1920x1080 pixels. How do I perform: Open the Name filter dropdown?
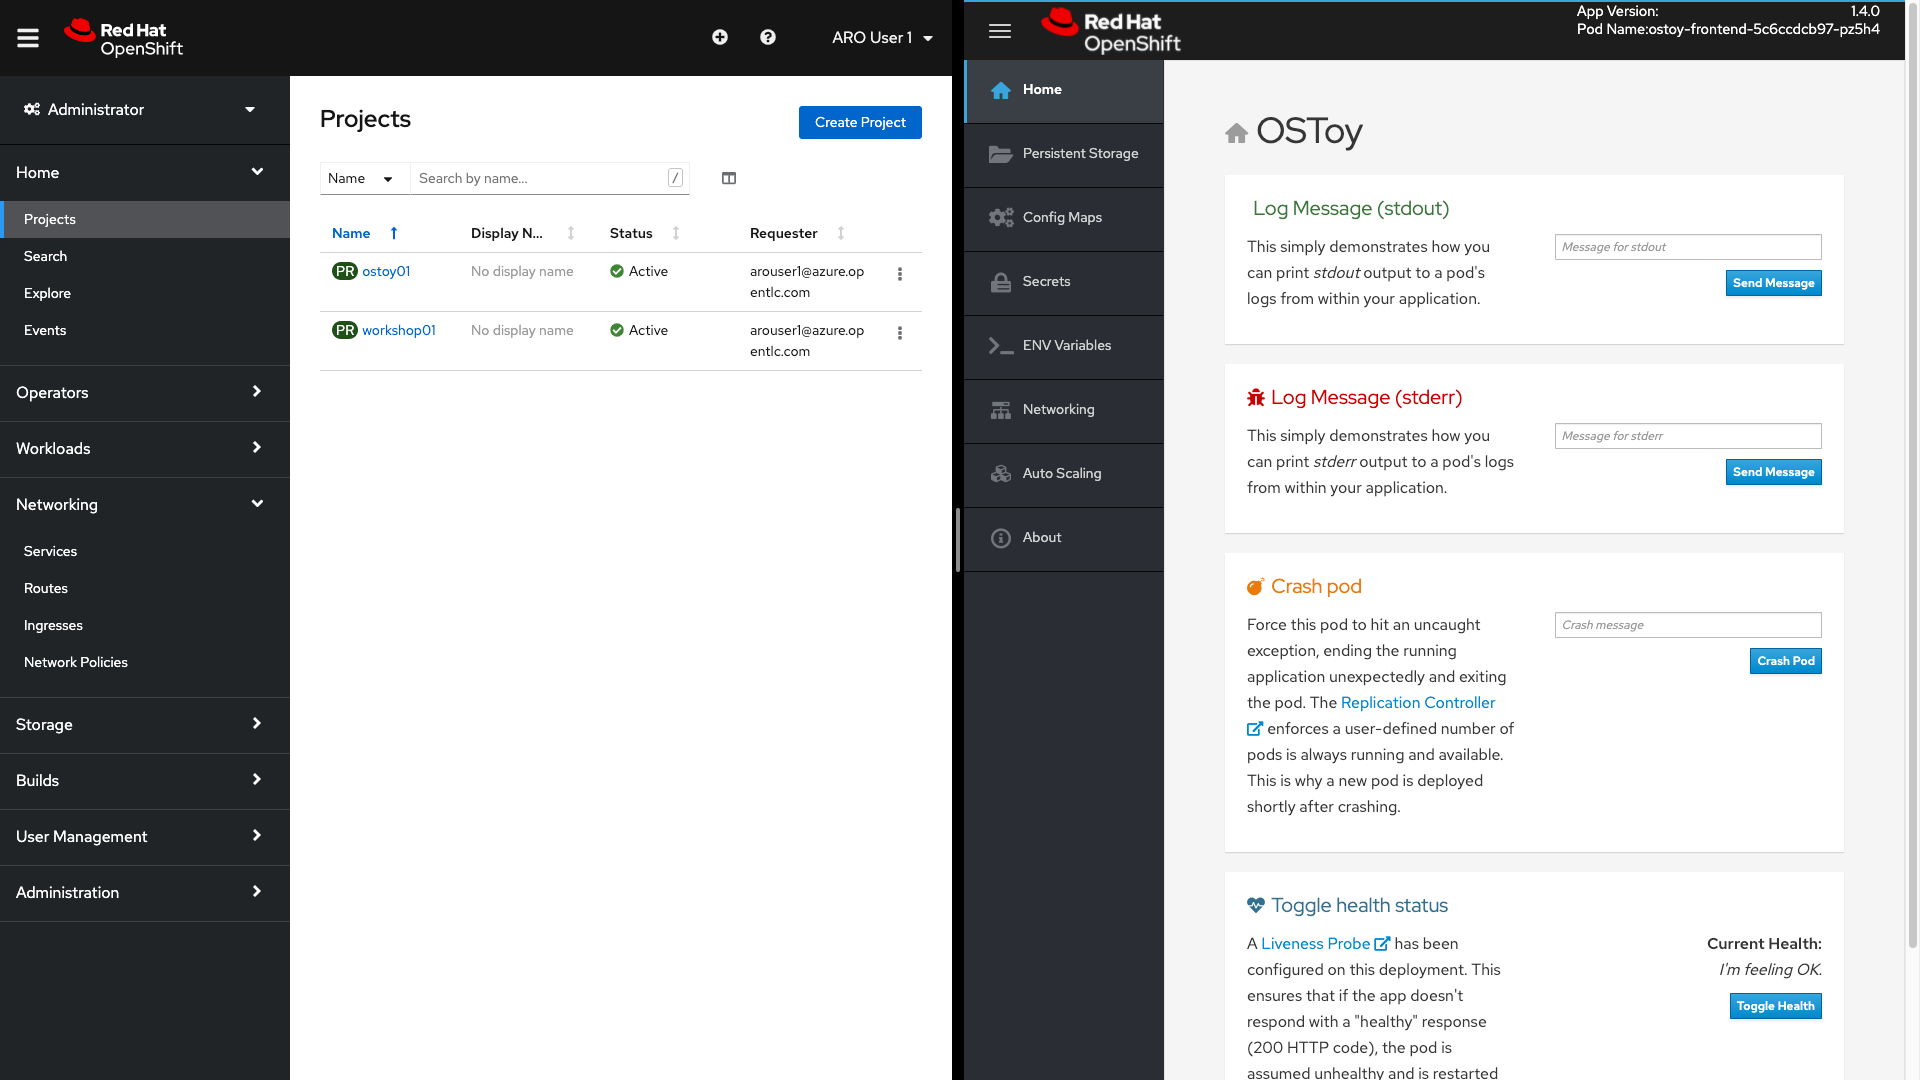coord(364,178)
